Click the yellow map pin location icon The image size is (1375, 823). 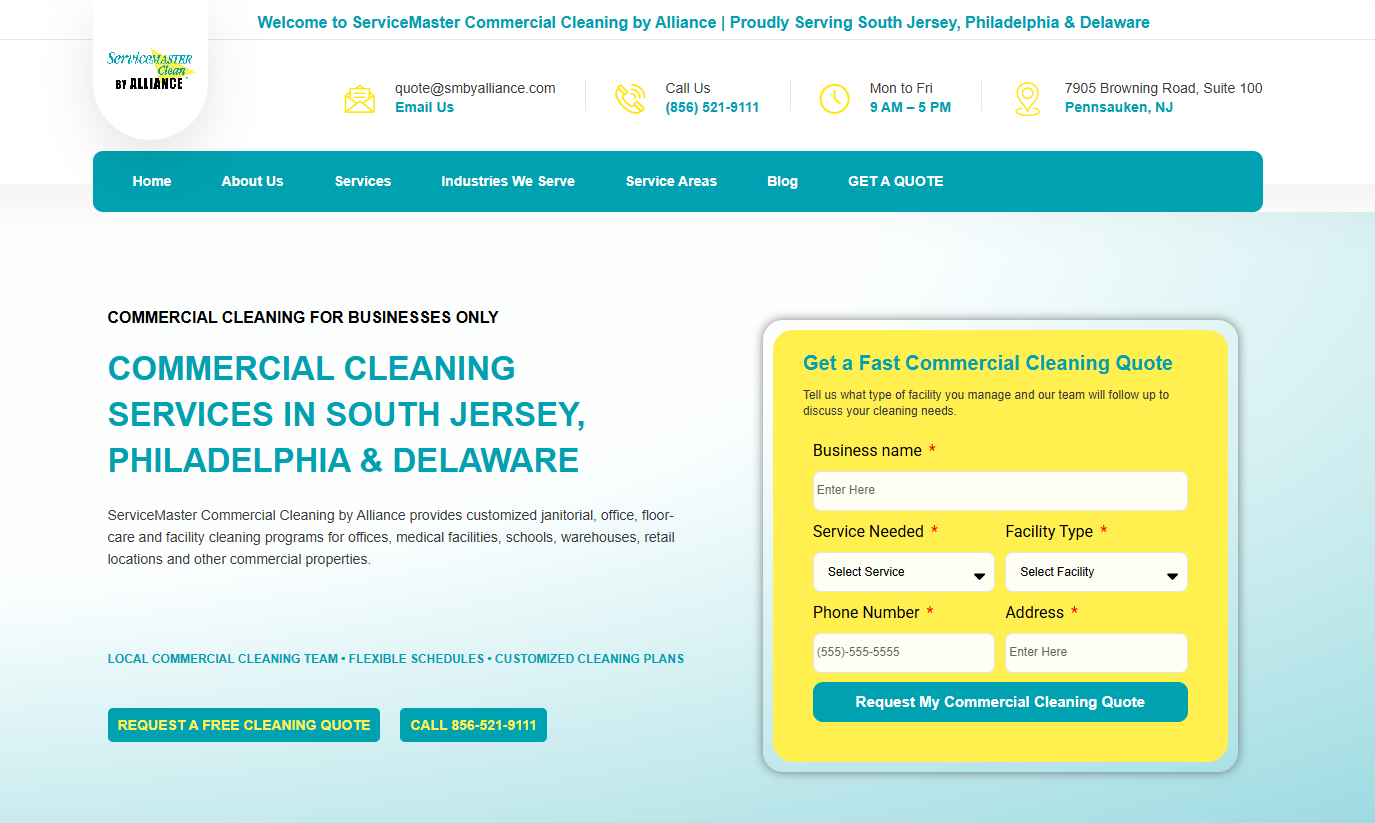pos(1027,99)
